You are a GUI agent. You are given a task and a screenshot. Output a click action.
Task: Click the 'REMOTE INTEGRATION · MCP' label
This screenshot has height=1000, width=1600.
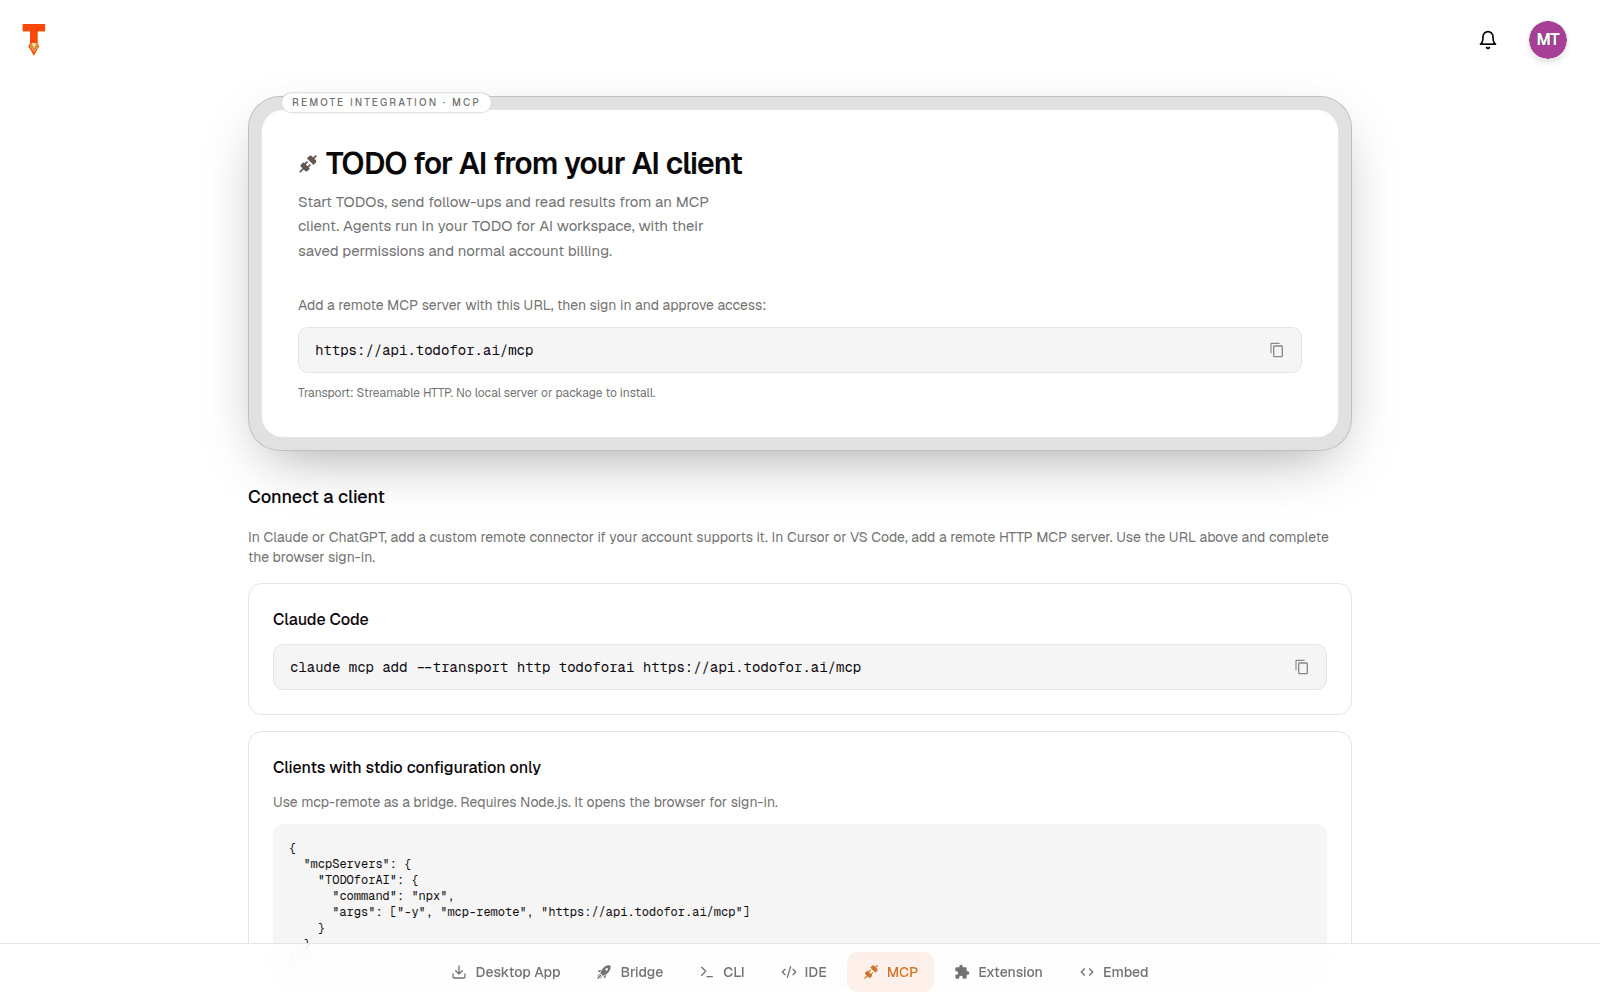coord(386,102)
